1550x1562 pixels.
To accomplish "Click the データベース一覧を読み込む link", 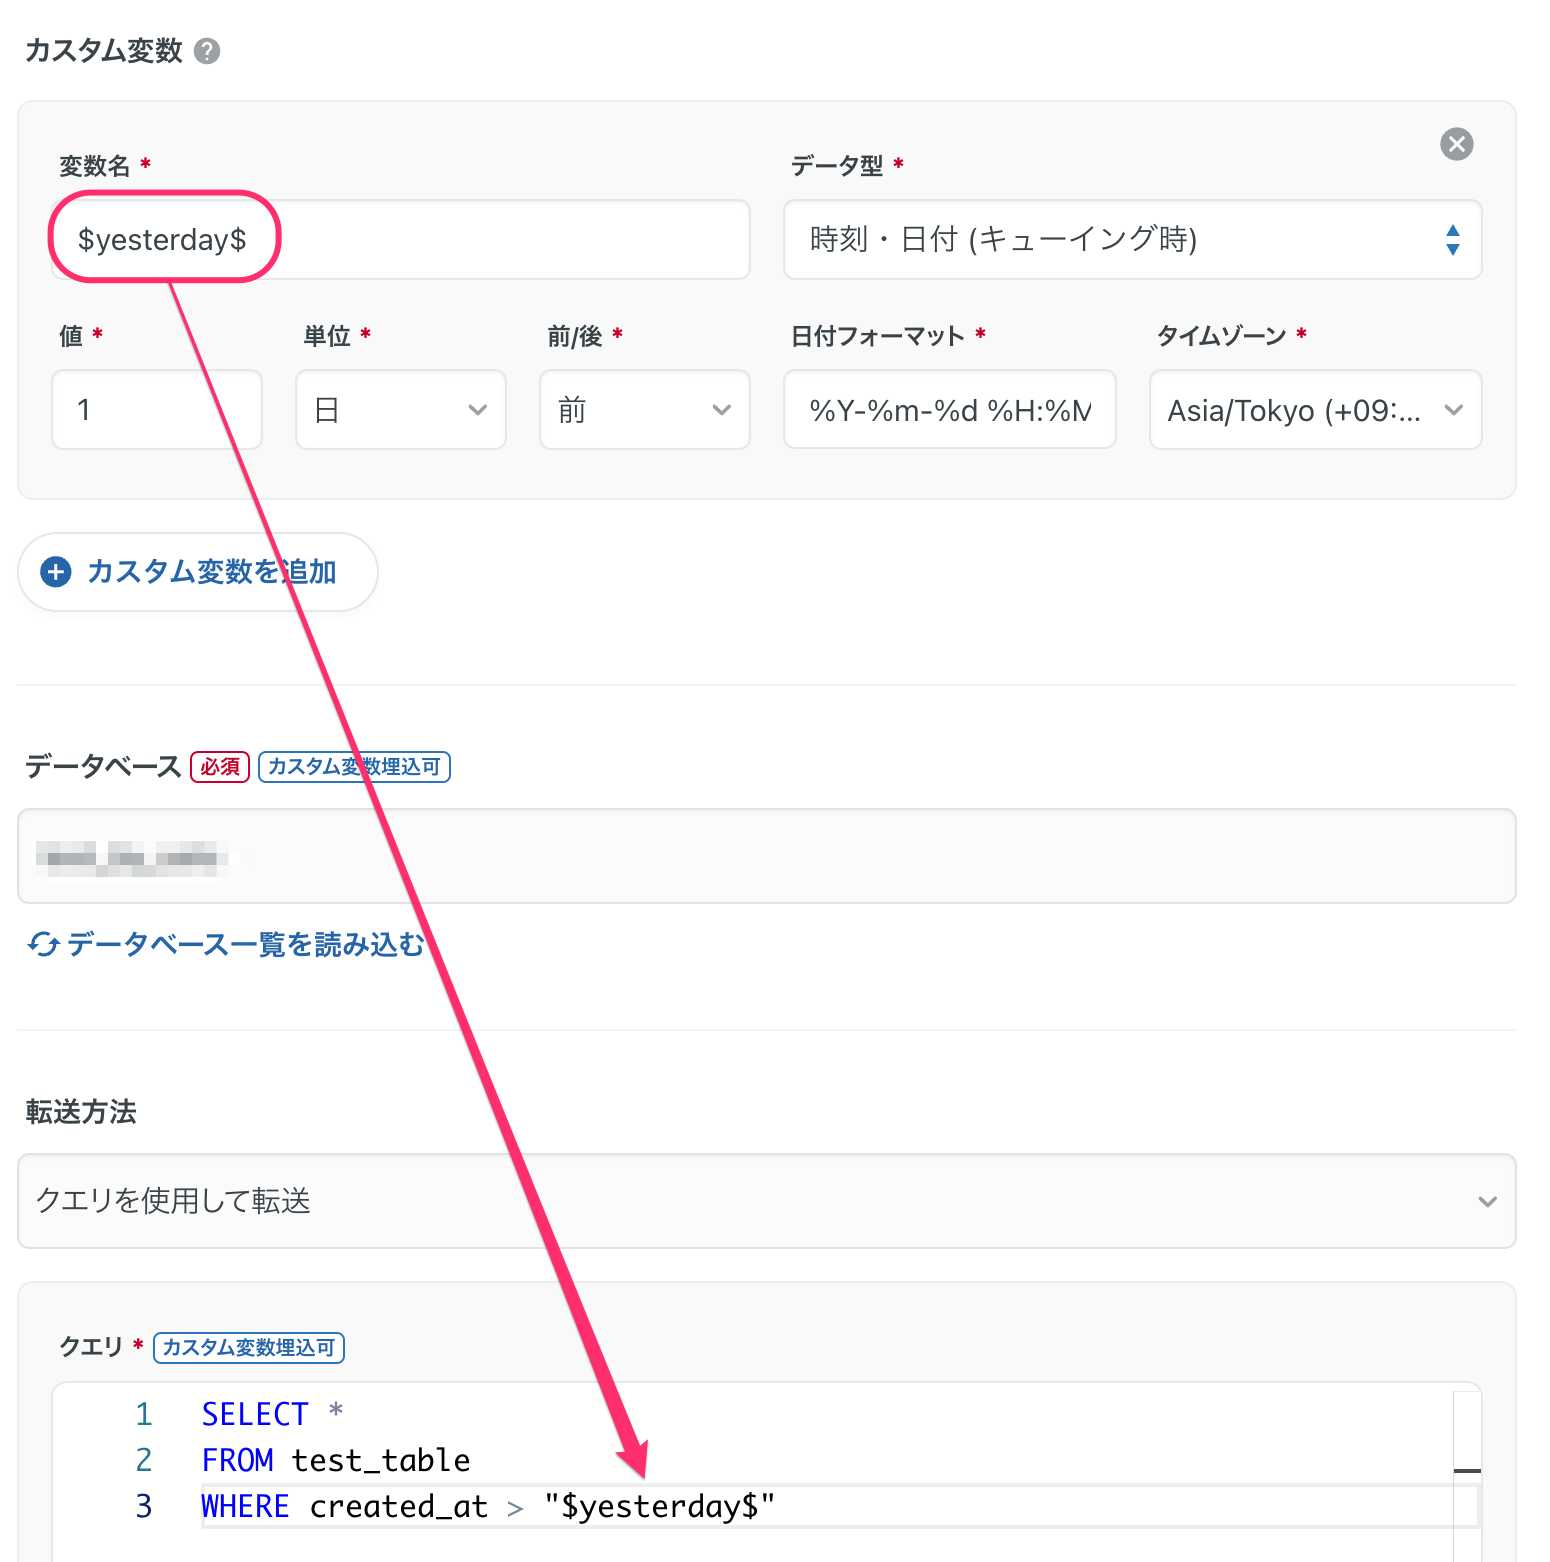I will pyautogui.click(x=245, y=944).
